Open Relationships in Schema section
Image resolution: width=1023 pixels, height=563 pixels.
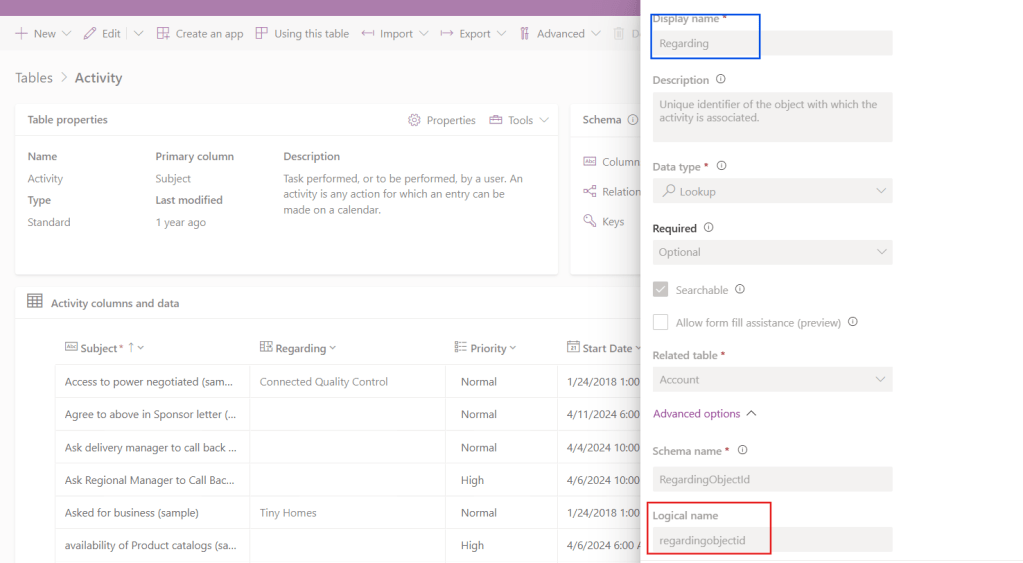coord(611,191)
